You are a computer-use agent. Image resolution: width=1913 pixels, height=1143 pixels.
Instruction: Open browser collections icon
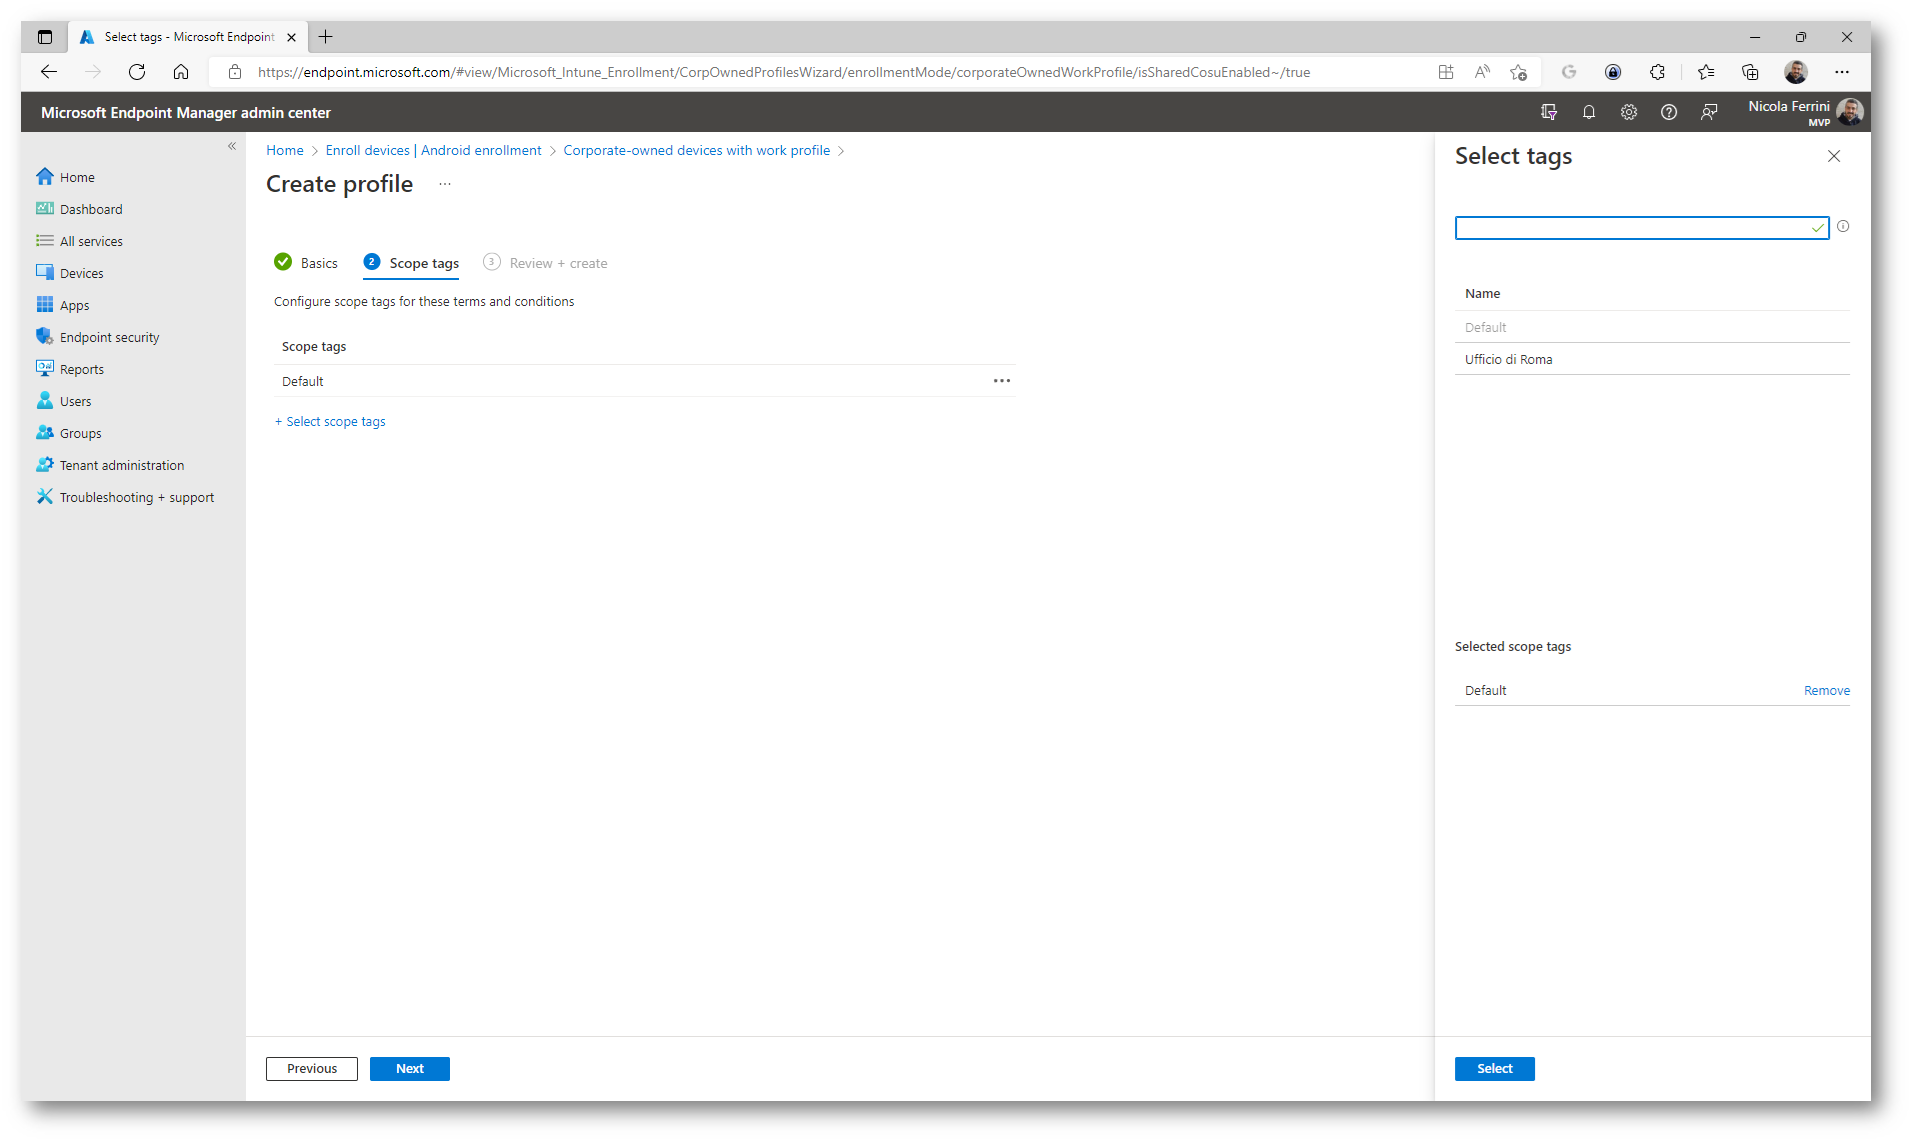(1750, 72)
